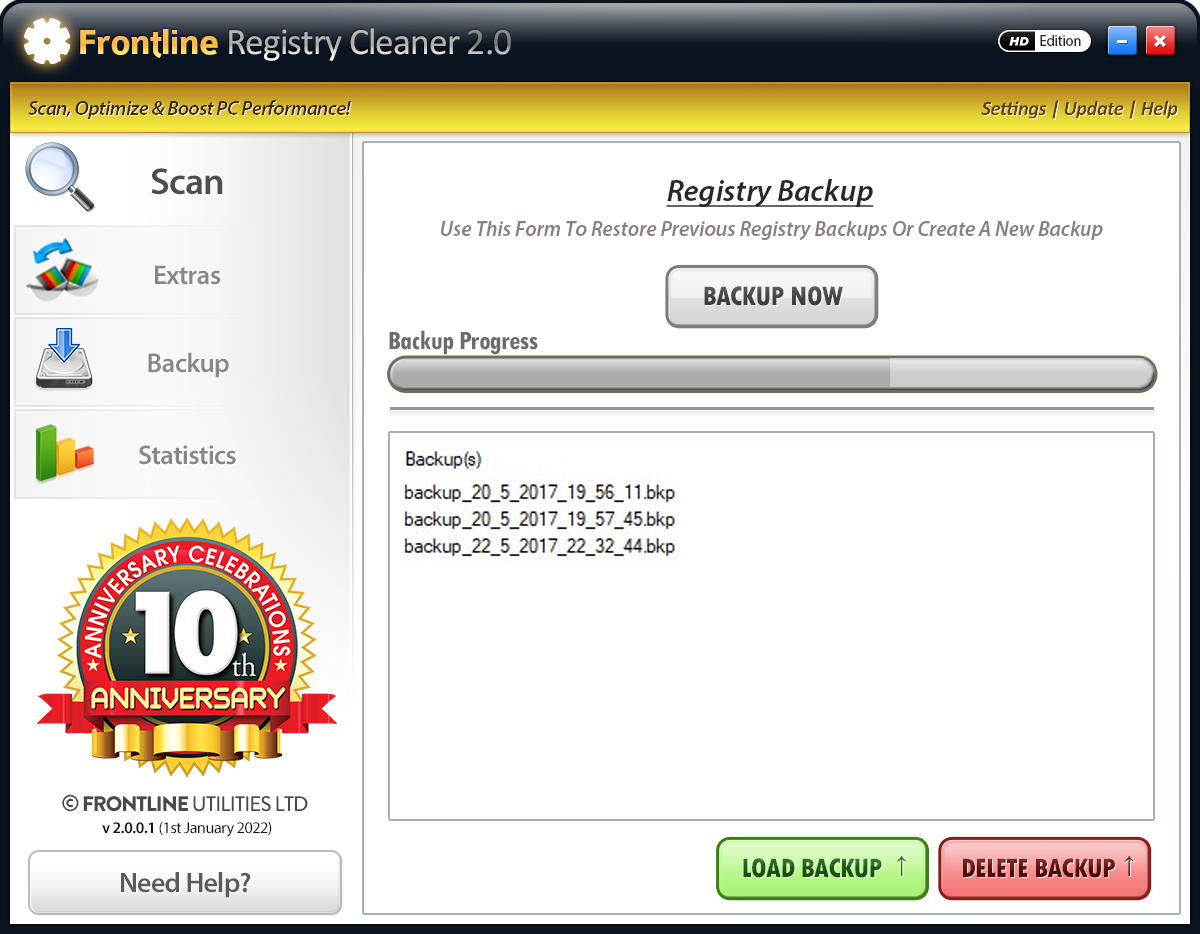Screen dimensions: 1200x934
Task: Click the Backup drive download icon
Action: (63, 361)
